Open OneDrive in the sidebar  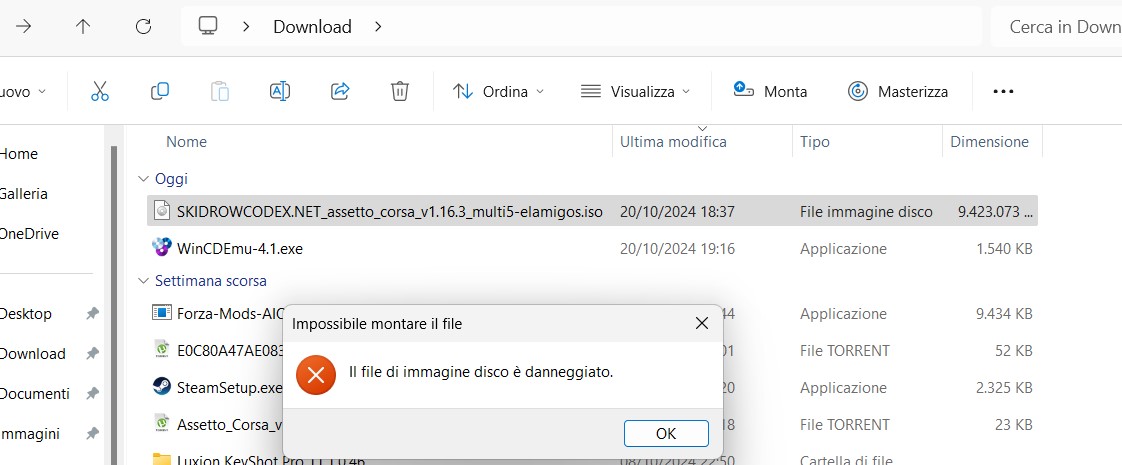point(29,234)
